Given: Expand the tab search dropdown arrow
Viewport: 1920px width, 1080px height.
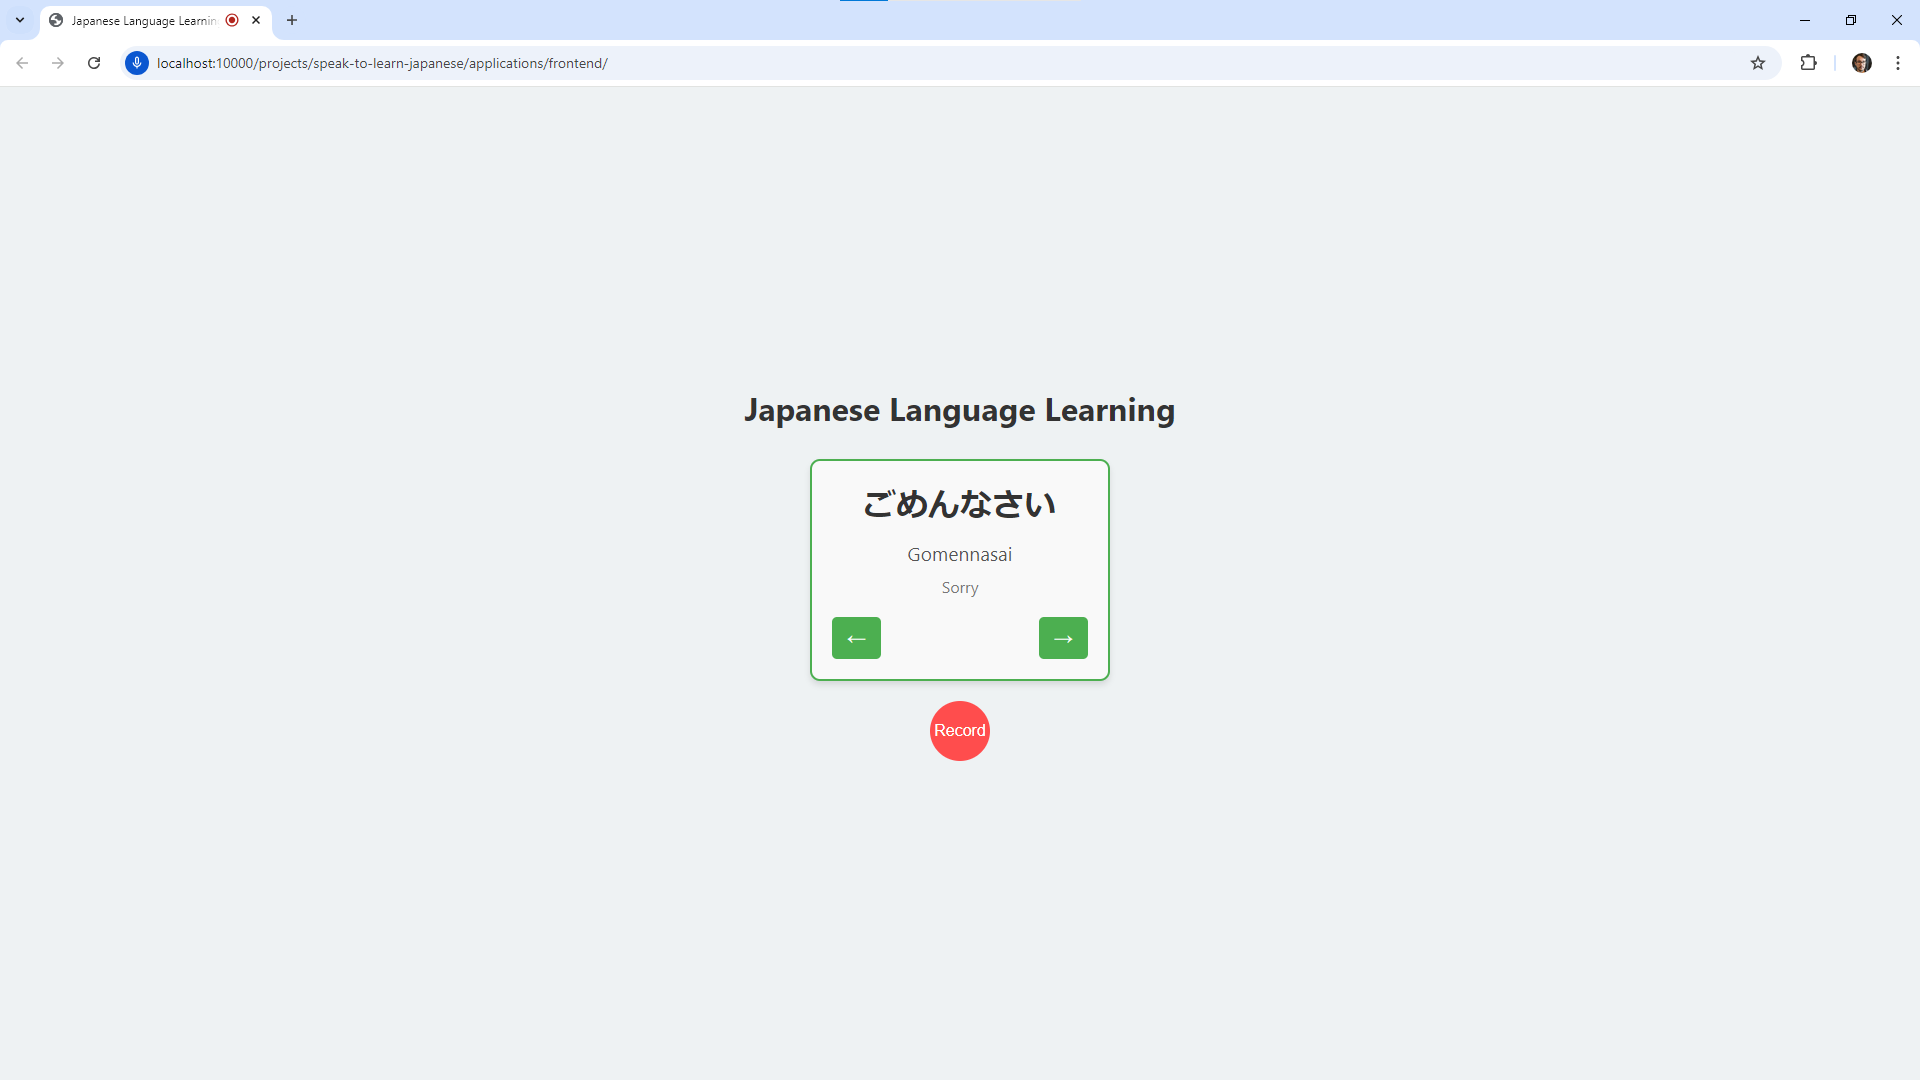Looking at the screenshot, I should coord(20,20).
